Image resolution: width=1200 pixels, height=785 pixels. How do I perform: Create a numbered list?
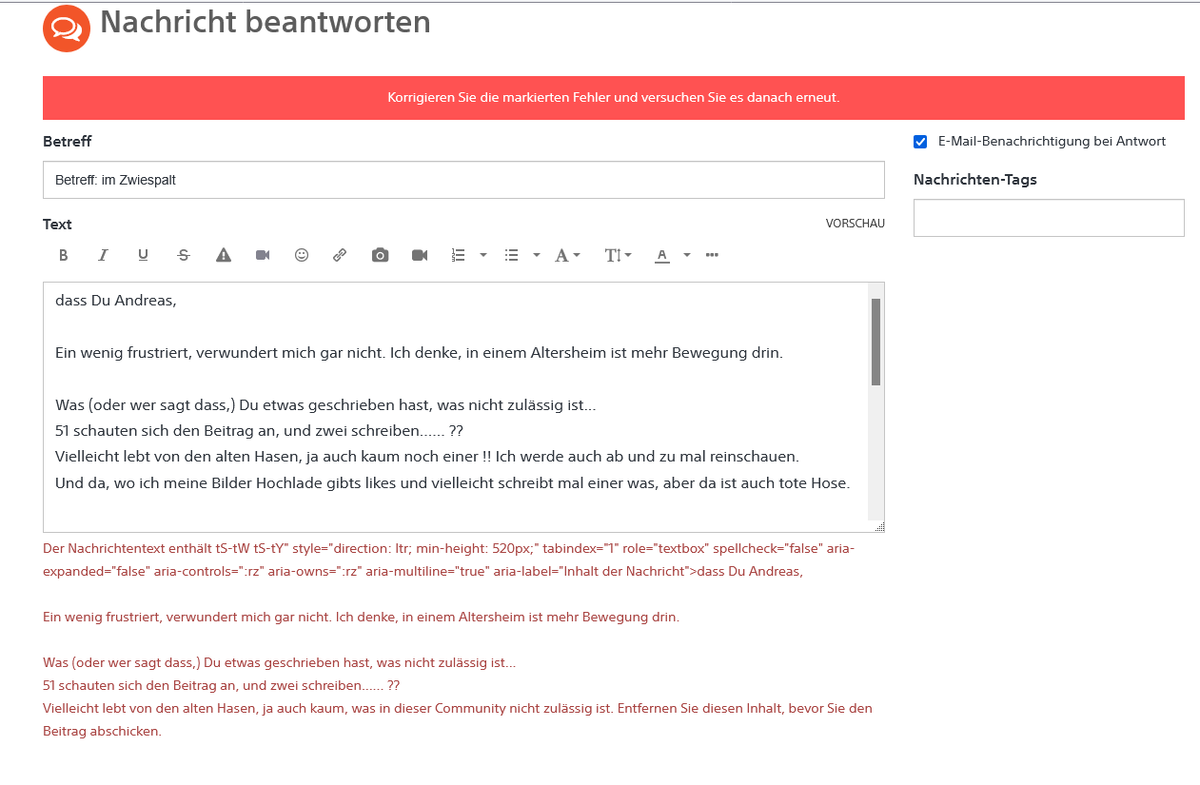459,255
